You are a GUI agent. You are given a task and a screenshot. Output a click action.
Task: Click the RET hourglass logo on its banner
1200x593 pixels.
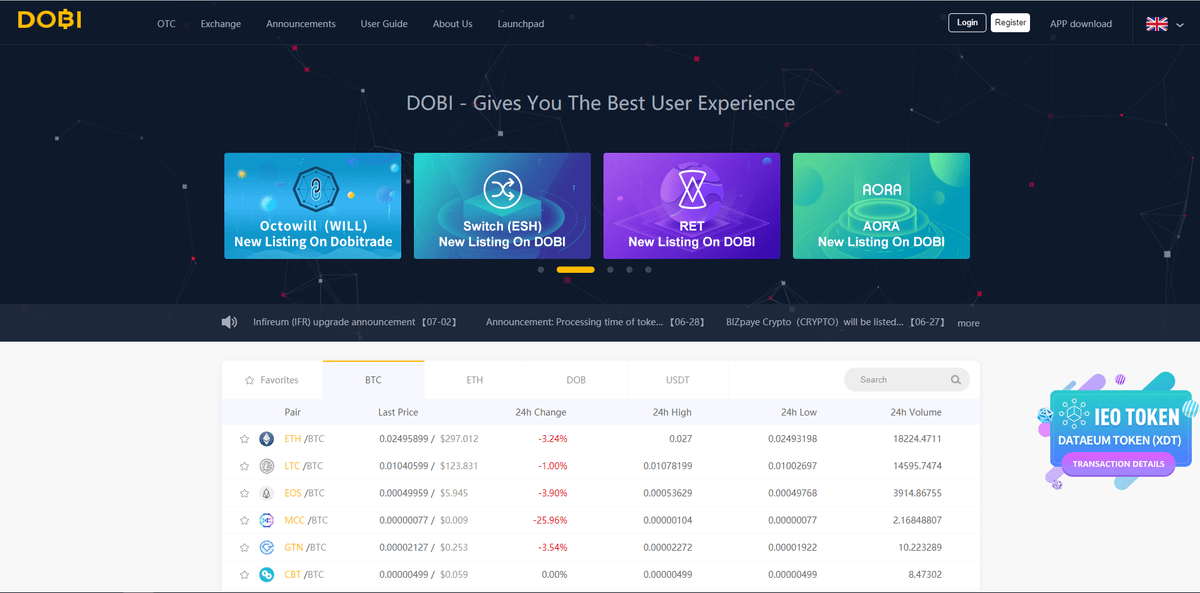pyautogui.click(x=691, y=189)
